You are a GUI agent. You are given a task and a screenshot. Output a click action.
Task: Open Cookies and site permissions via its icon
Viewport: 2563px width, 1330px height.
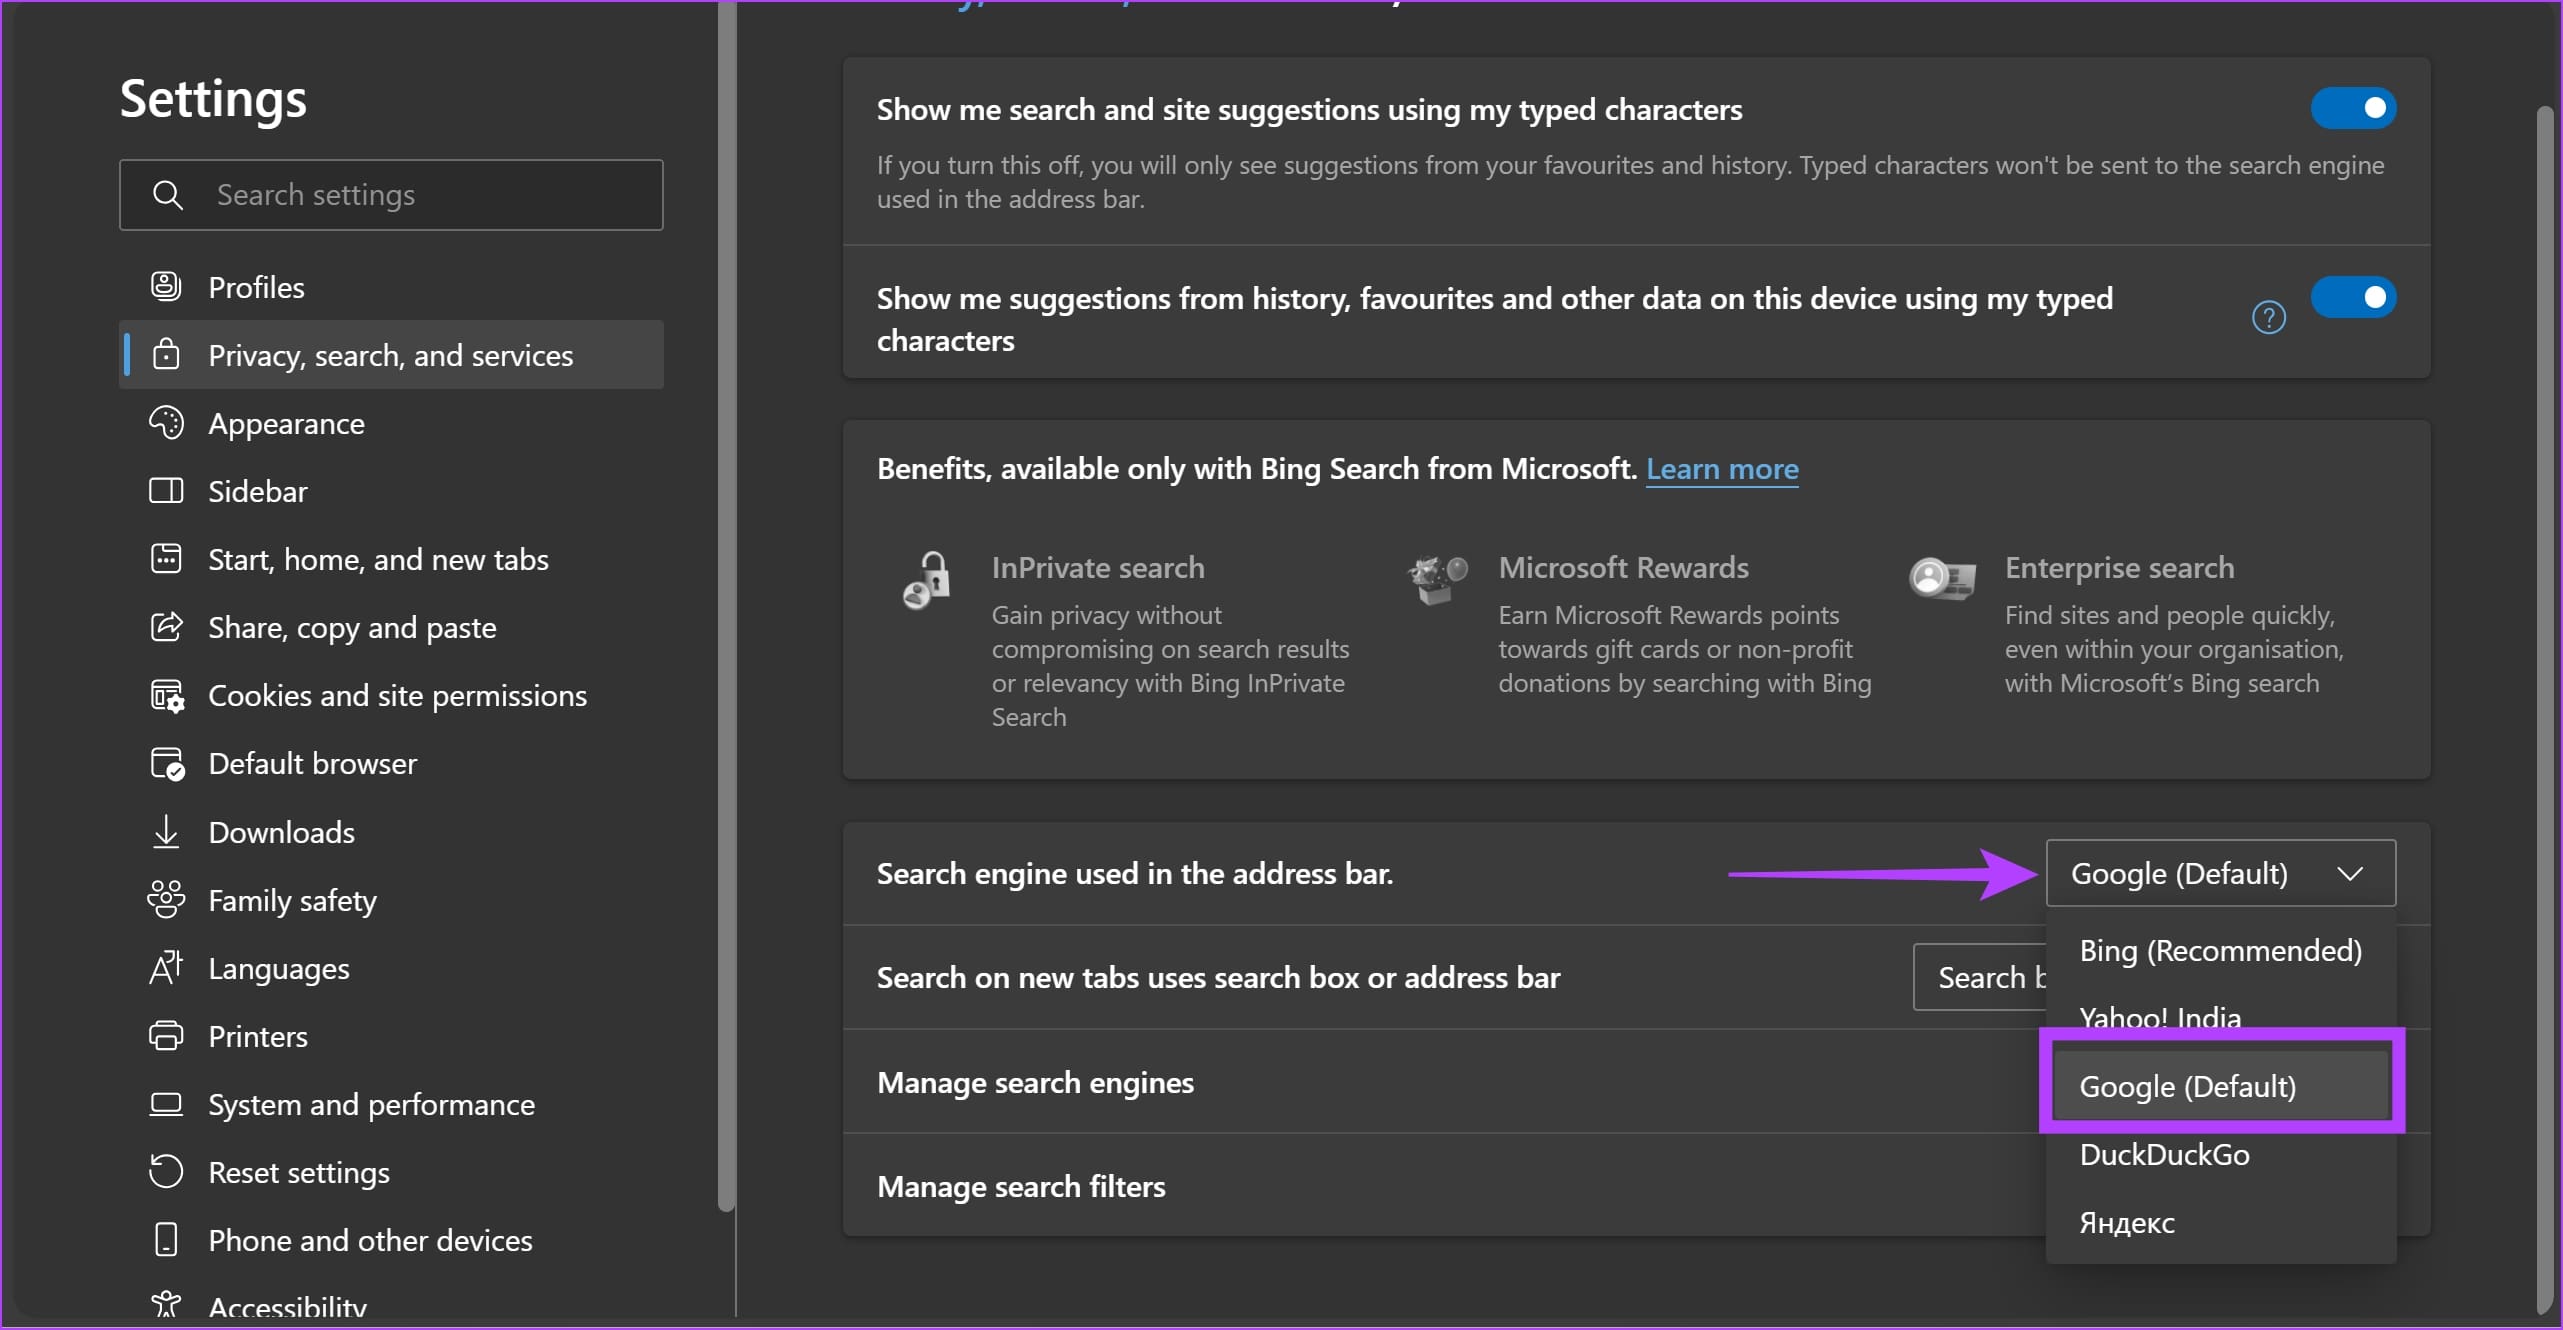click(166, 695)
